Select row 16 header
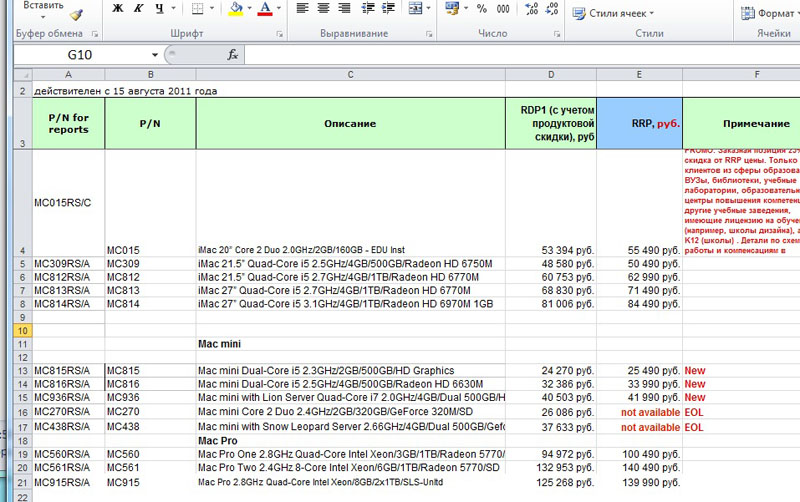 [x=23, y=412]
